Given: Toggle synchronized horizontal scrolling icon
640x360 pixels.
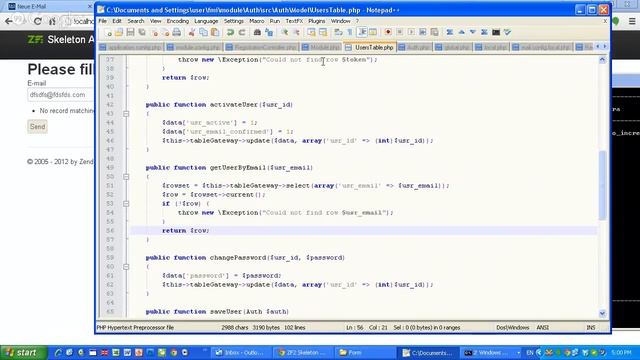Looking at the screenshot, I should [323, 32].
